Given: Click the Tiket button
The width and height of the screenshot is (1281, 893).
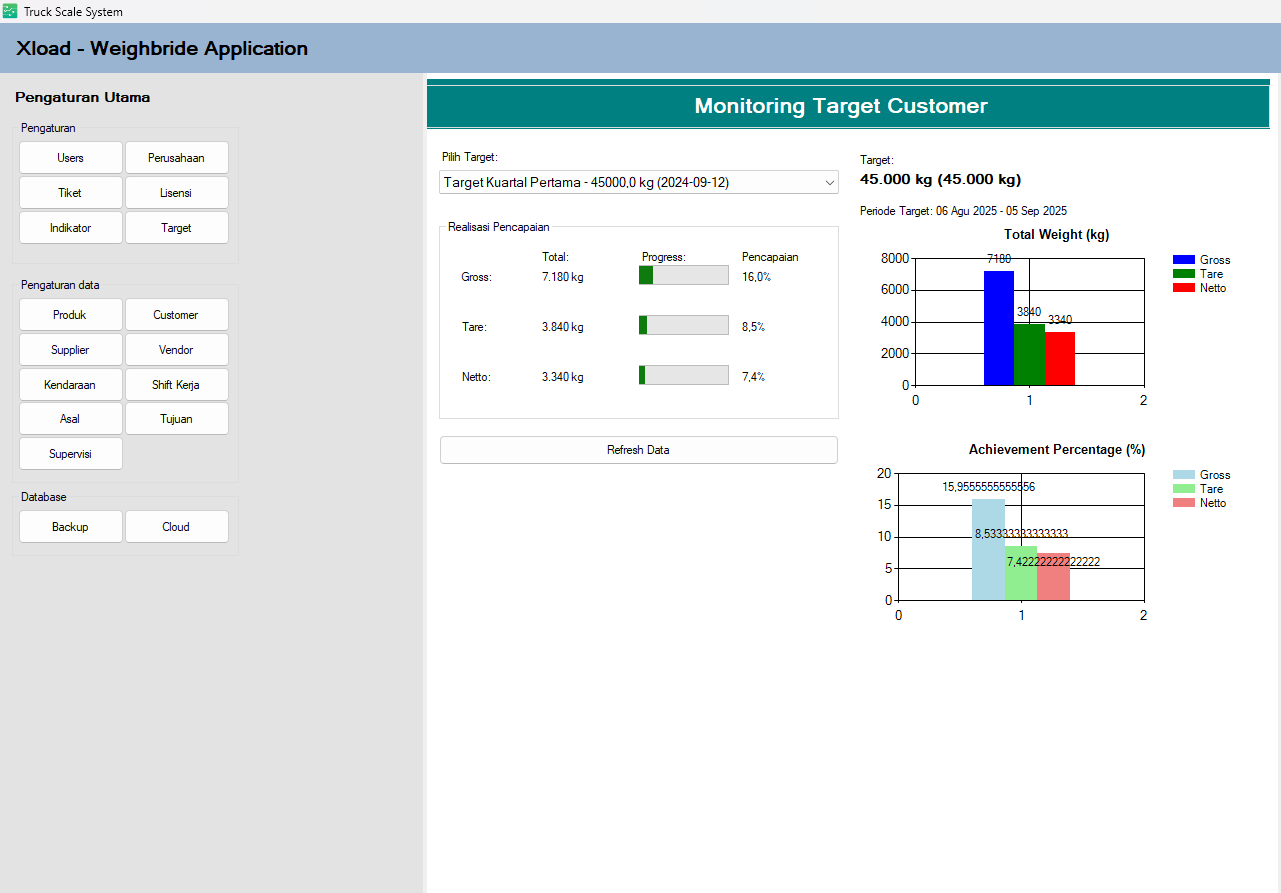Looking at the screenshot, I should (71, 193).
